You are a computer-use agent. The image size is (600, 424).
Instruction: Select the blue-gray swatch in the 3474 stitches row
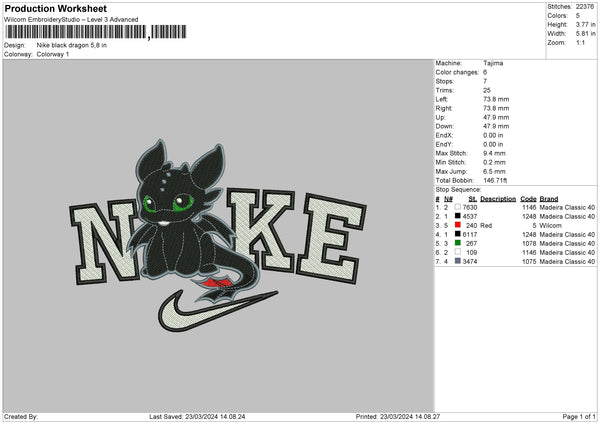pos(457,261)
